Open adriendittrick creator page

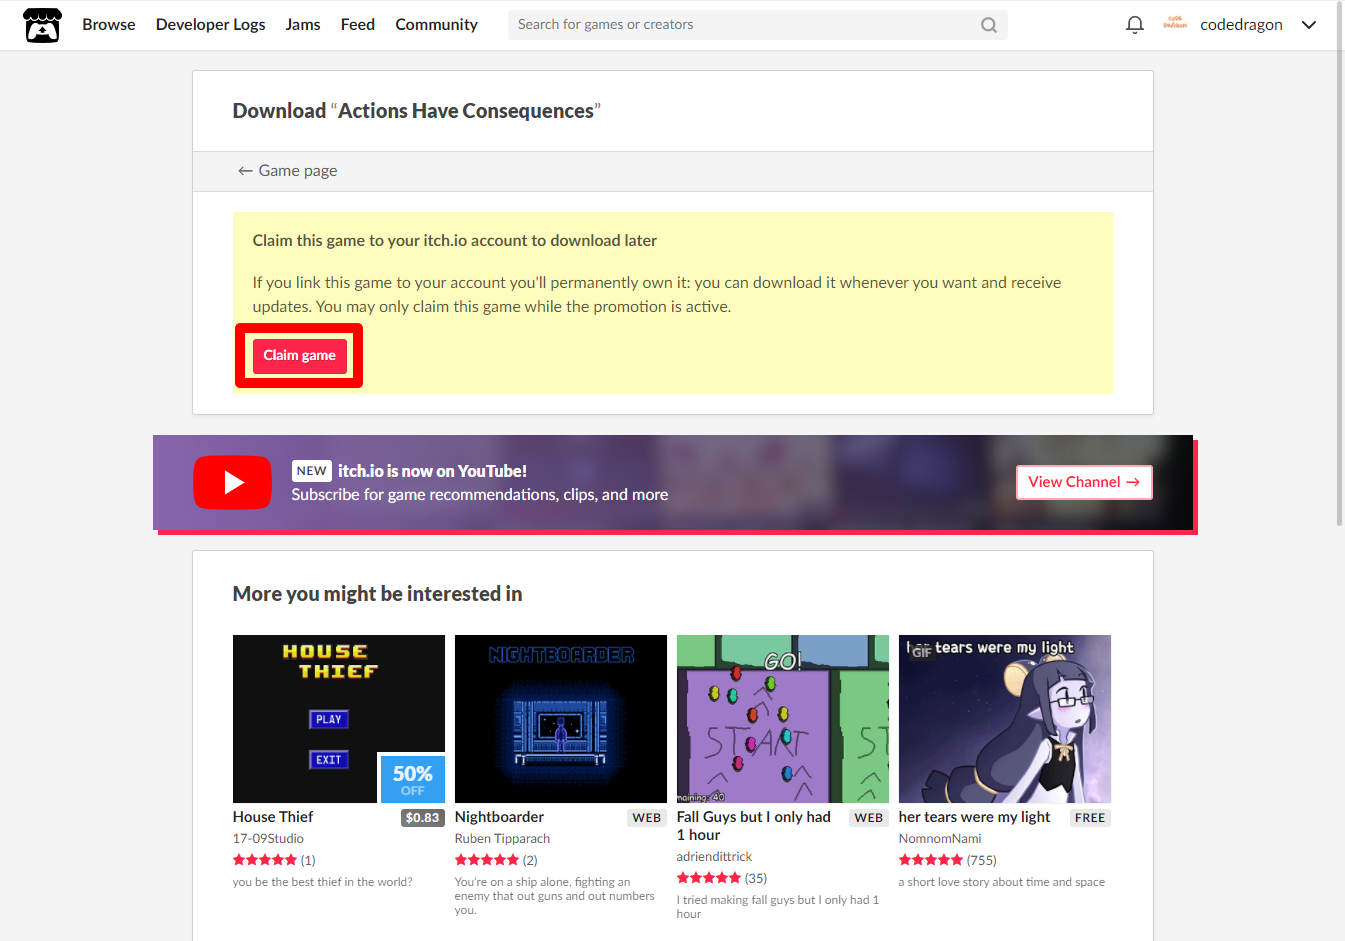point(714,857)
